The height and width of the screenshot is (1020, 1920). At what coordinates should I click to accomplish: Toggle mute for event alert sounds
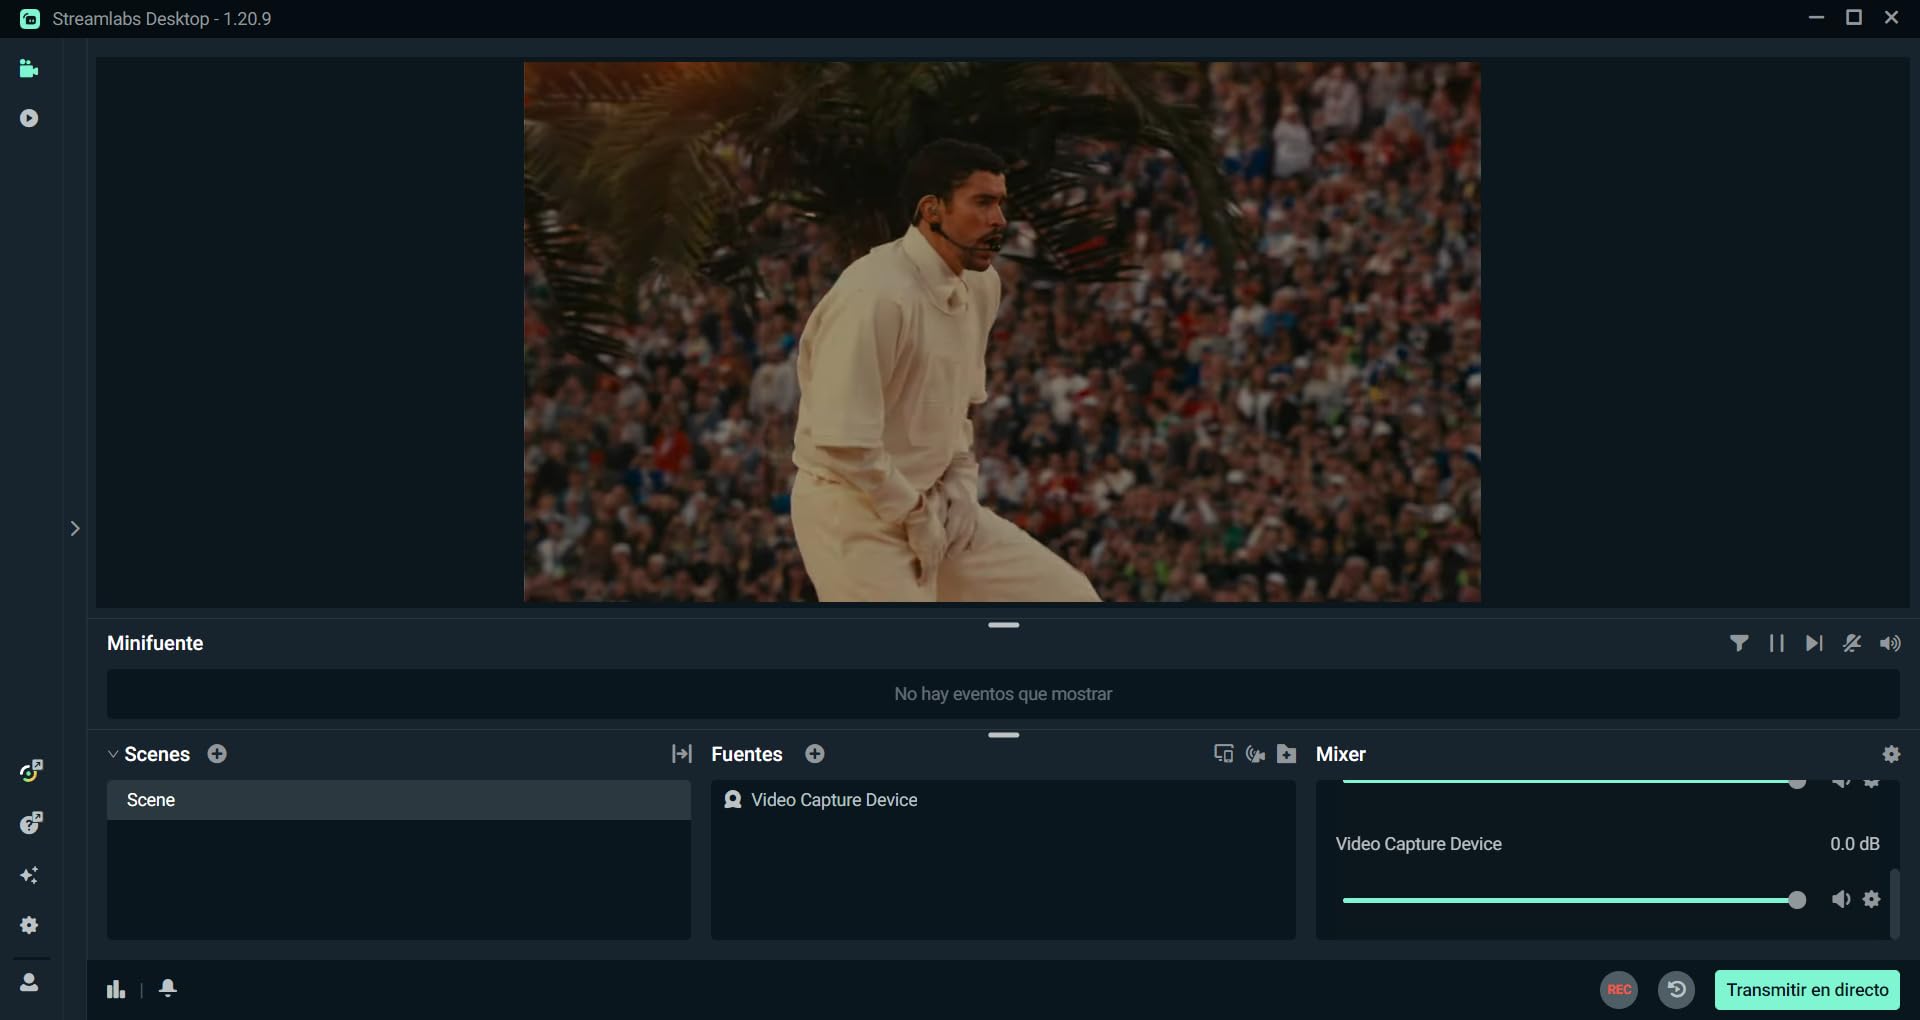click(x=1890, y=643)
